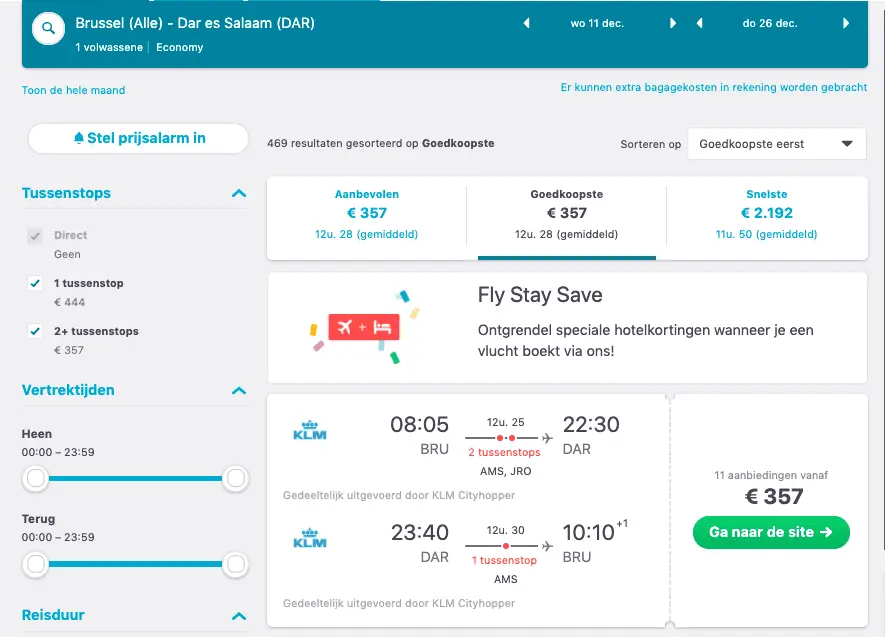Go to previous return date before do 26 dec.
This screenshot has width=885, height=637.
(699, 23)
